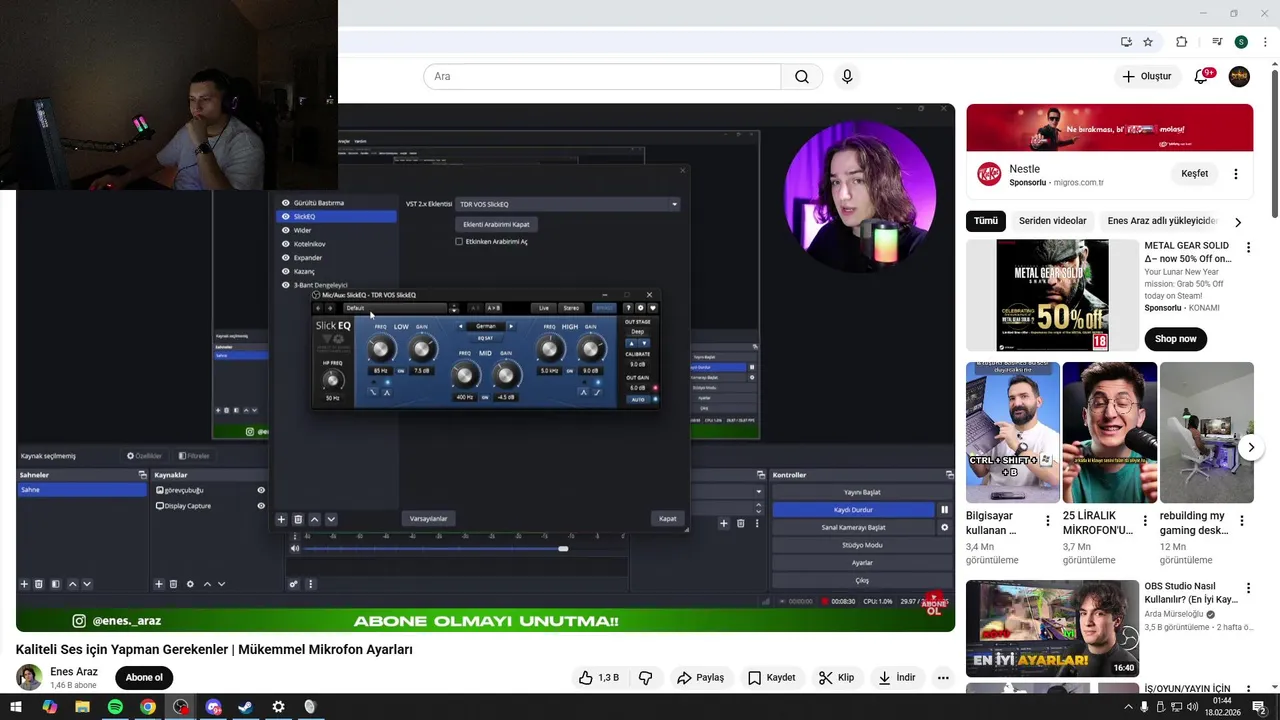This screenshot has height=720, width=1280.
Task: Click the Keşfet button on the Nestle ad
Action: (x=1194, y=174)
